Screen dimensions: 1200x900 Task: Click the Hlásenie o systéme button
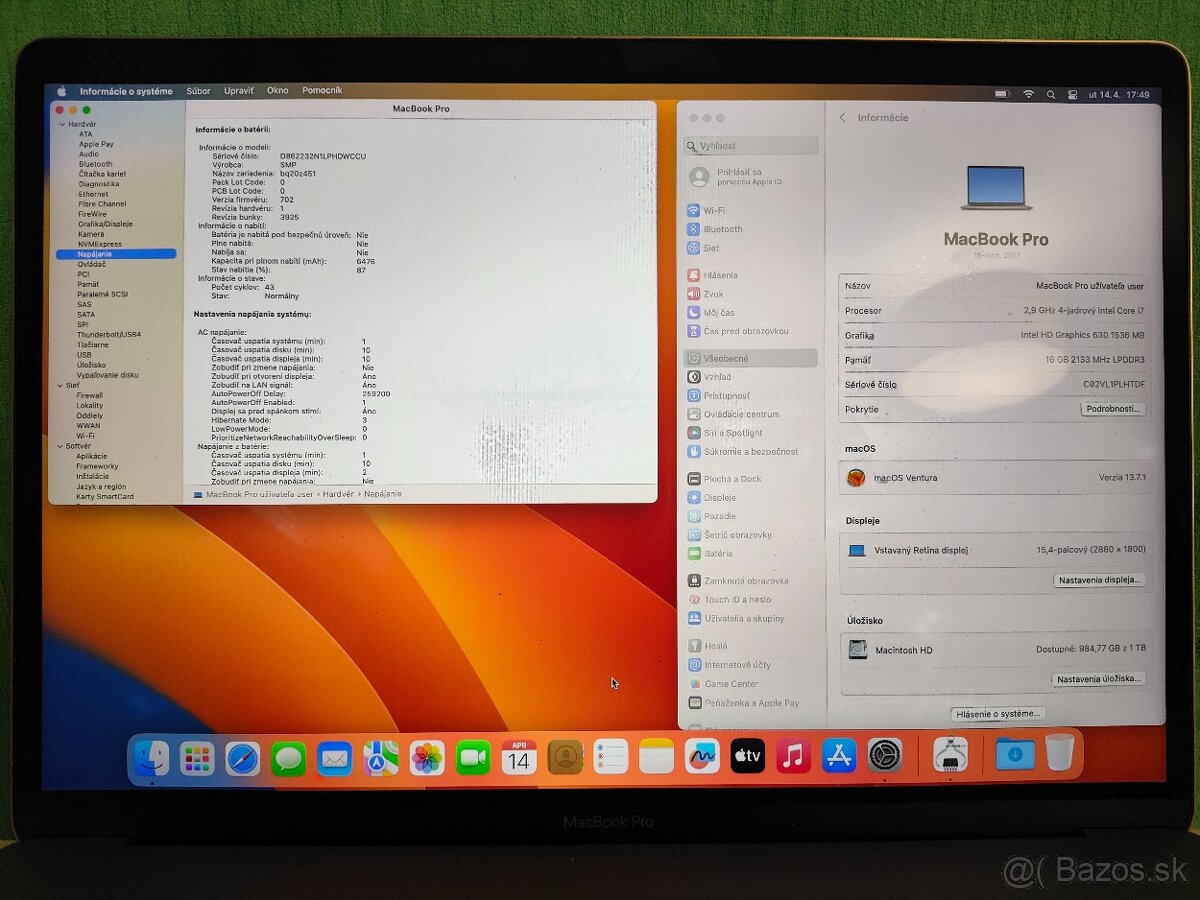click(997, 712)
